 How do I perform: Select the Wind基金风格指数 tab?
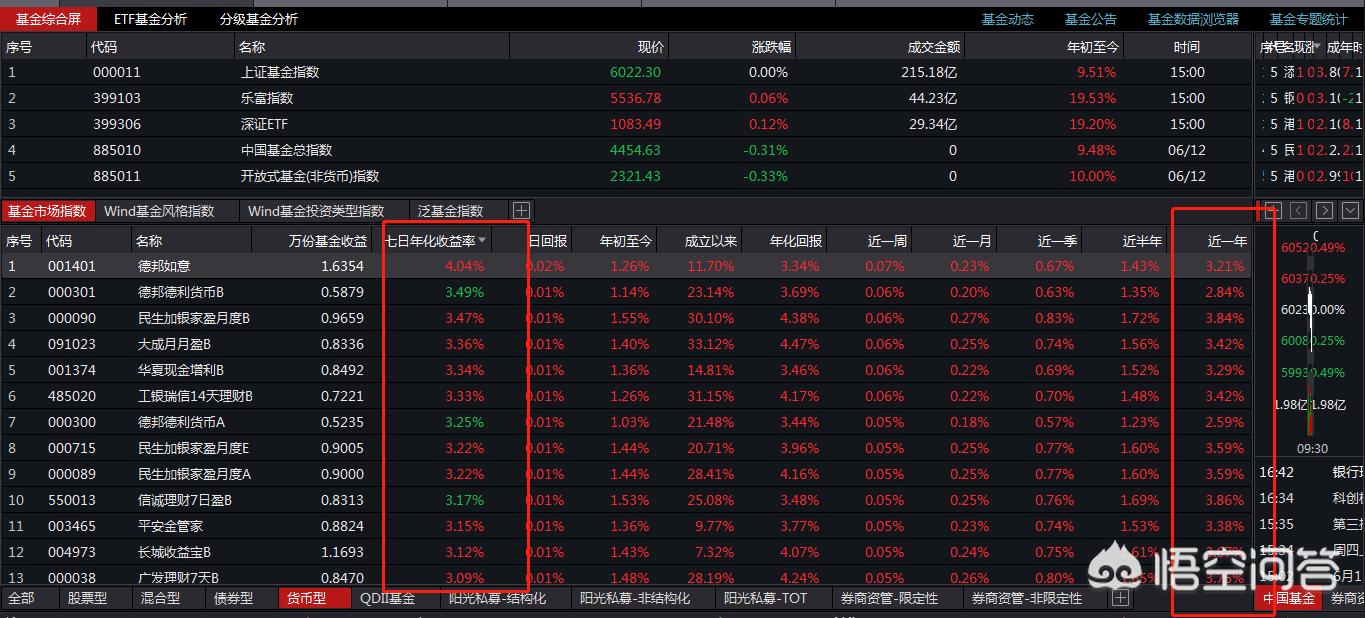160,211
